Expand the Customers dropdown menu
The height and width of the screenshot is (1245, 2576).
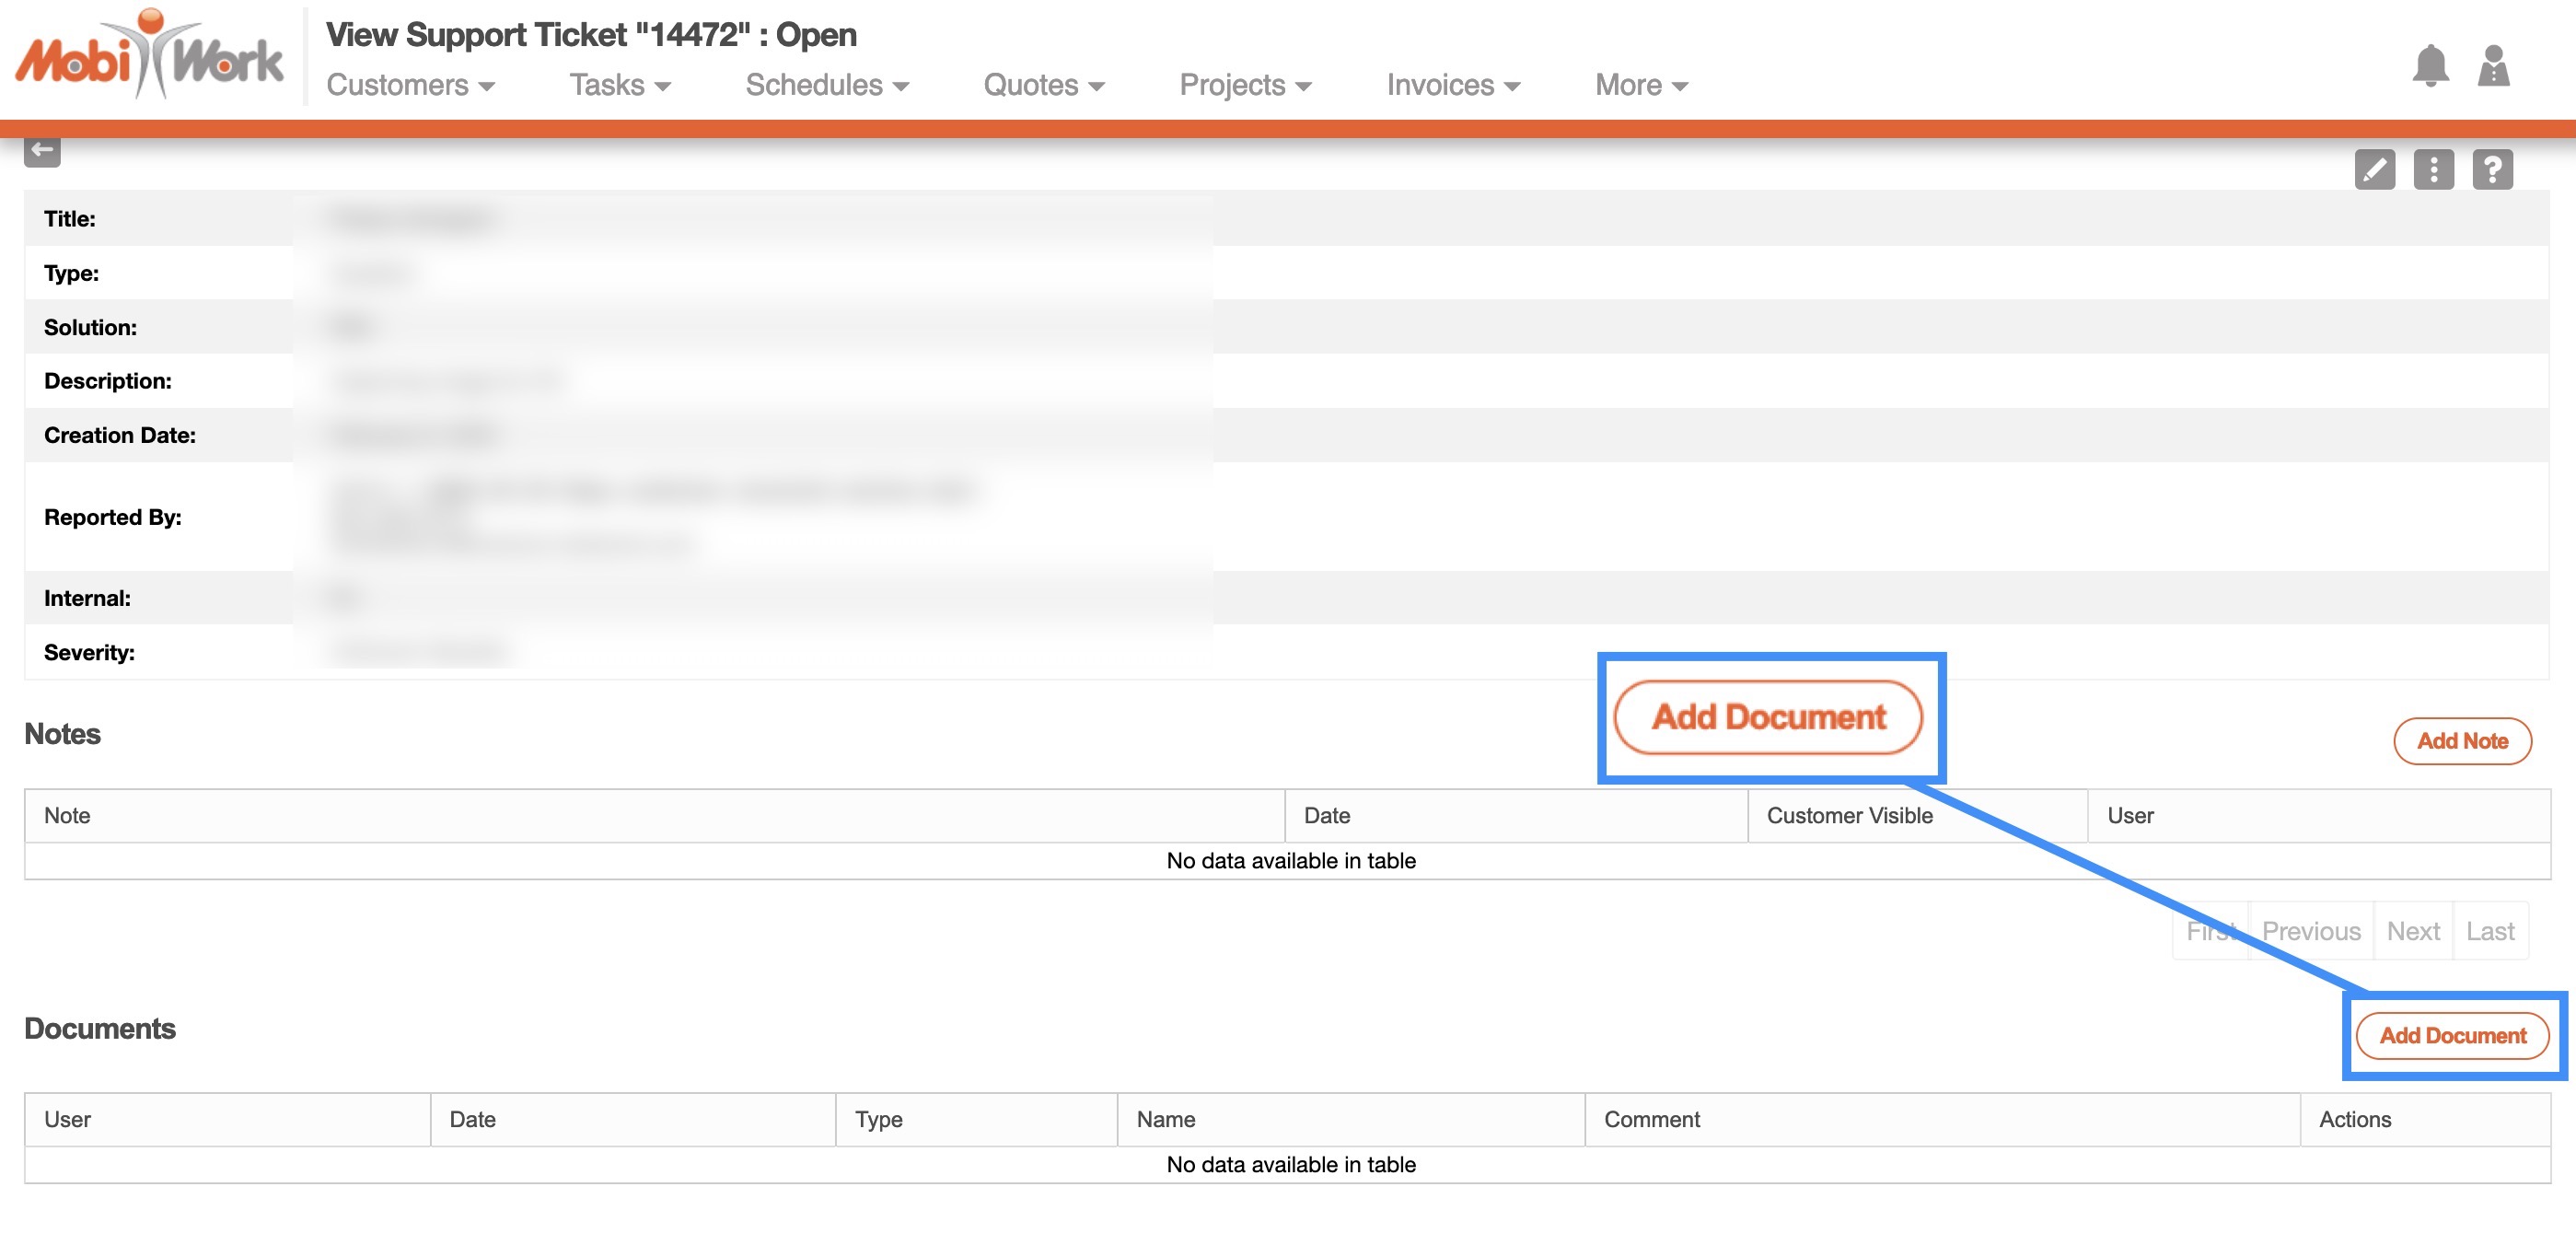click(410, 85)
